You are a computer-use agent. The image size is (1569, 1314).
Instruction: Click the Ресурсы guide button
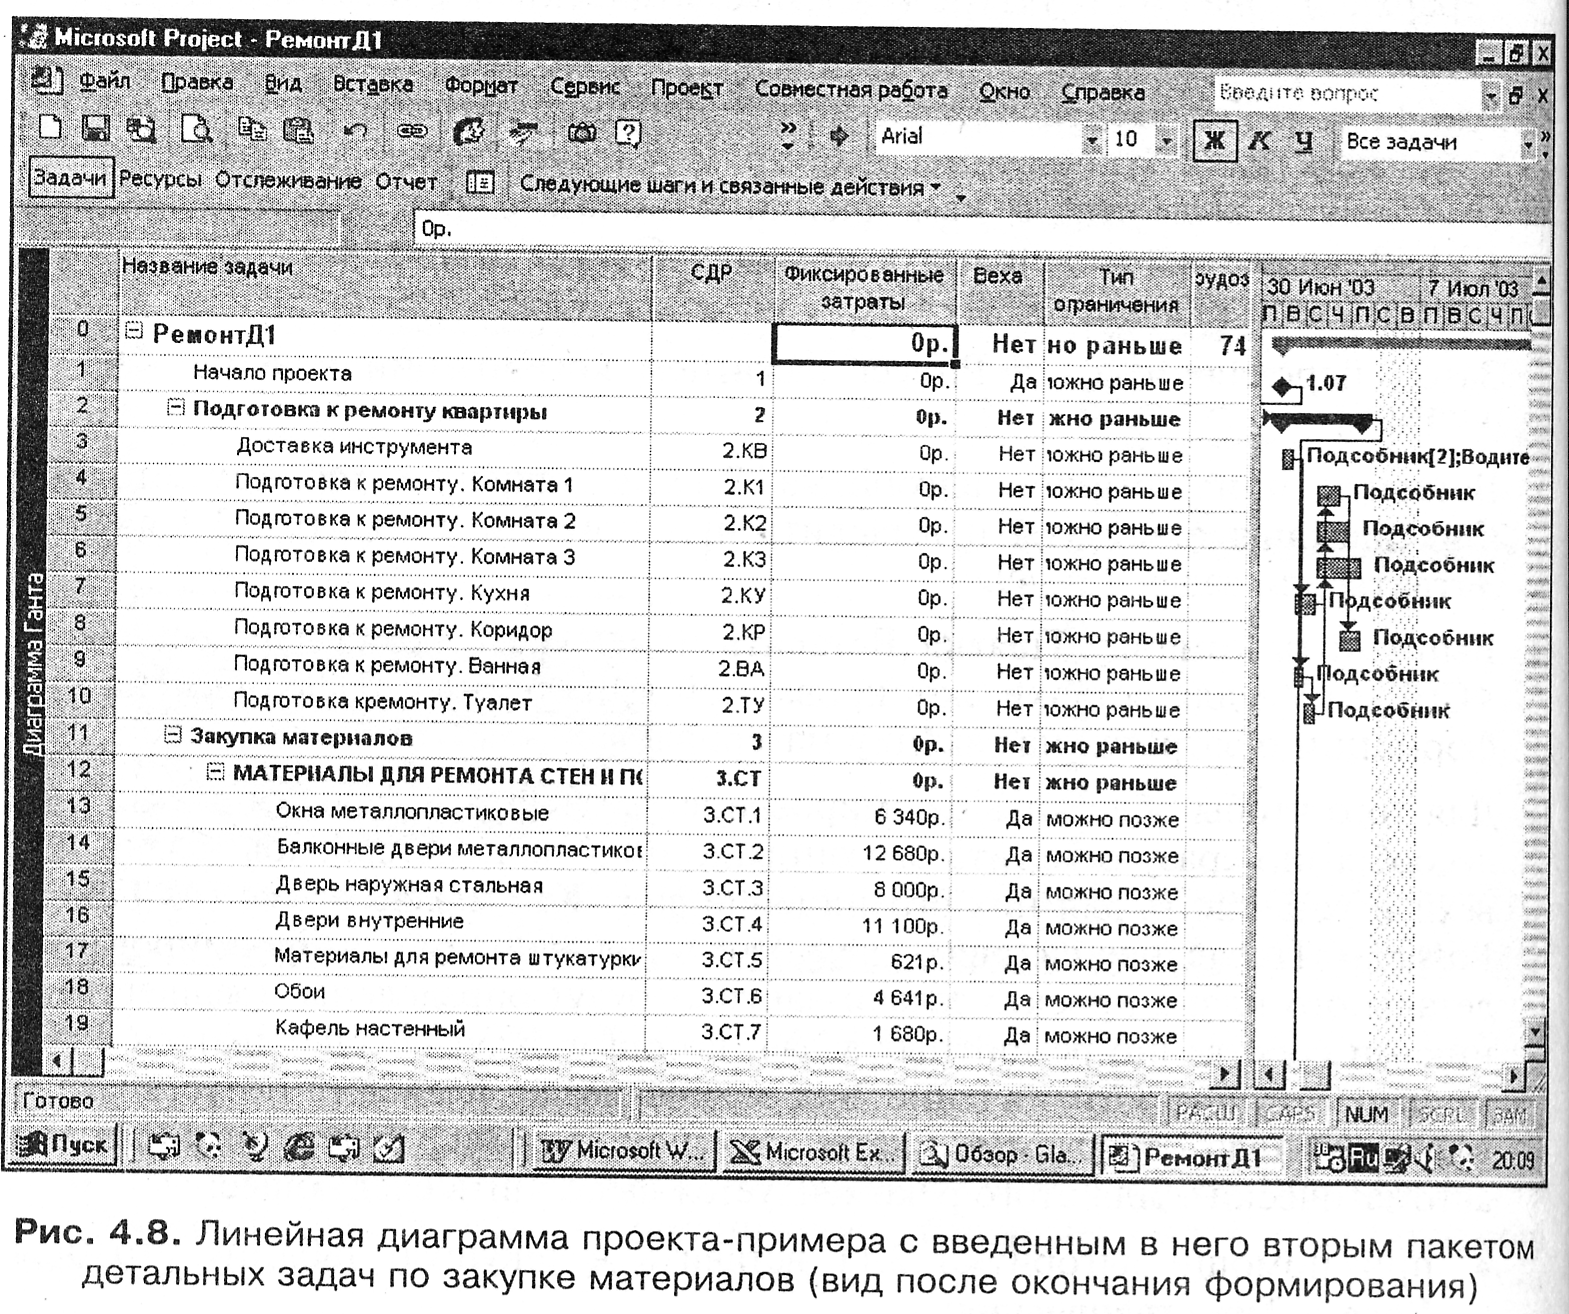point(160,180)
